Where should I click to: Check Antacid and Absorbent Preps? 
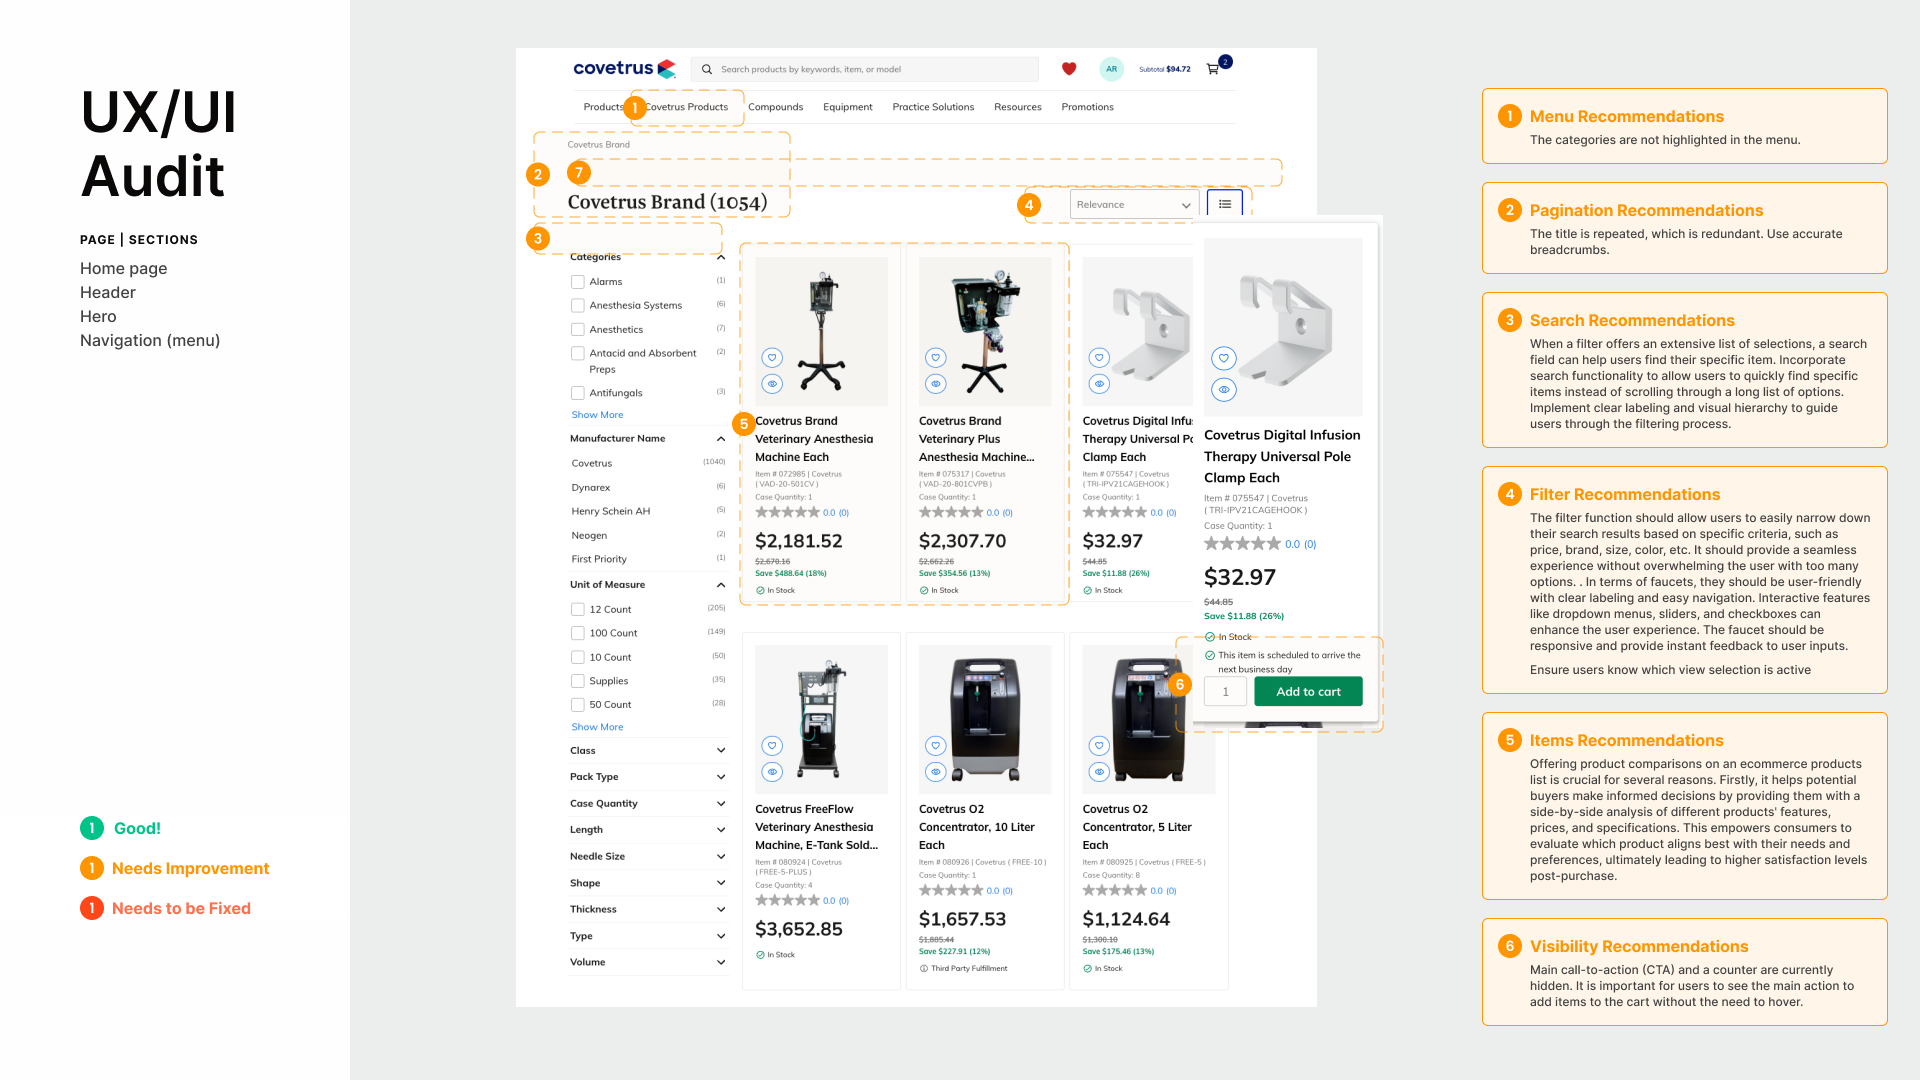coord(578,354)
